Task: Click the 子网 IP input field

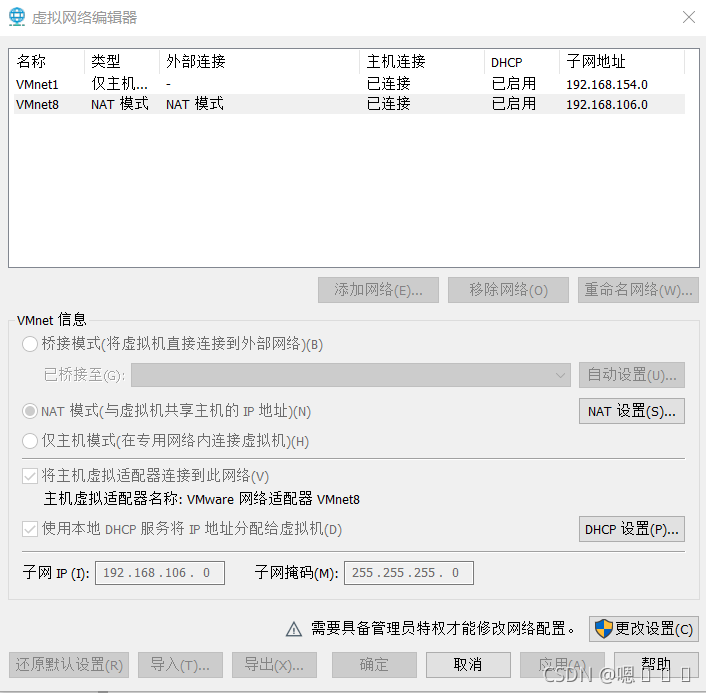Action: 160,573
